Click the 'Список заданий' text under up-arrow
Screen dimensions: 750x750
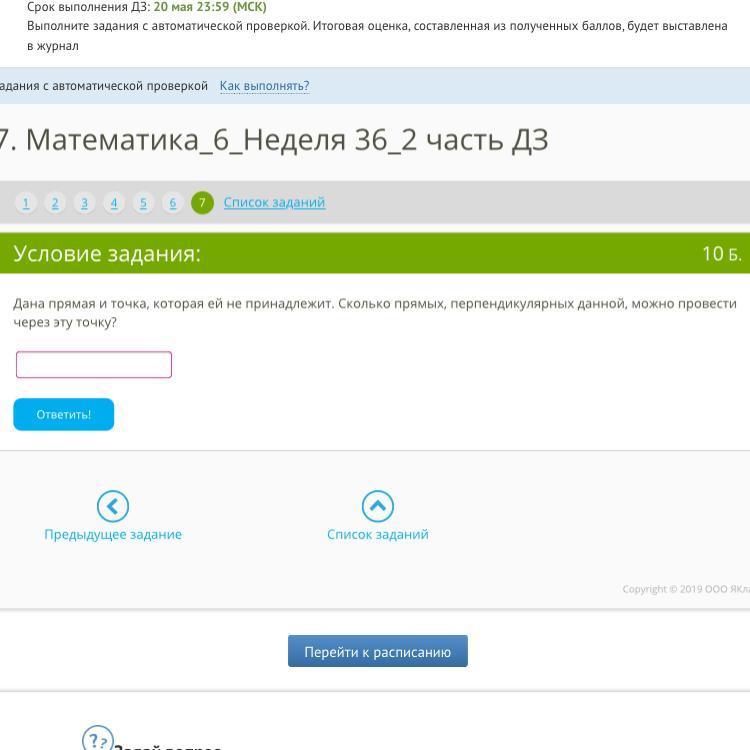[x=377, y=535]
